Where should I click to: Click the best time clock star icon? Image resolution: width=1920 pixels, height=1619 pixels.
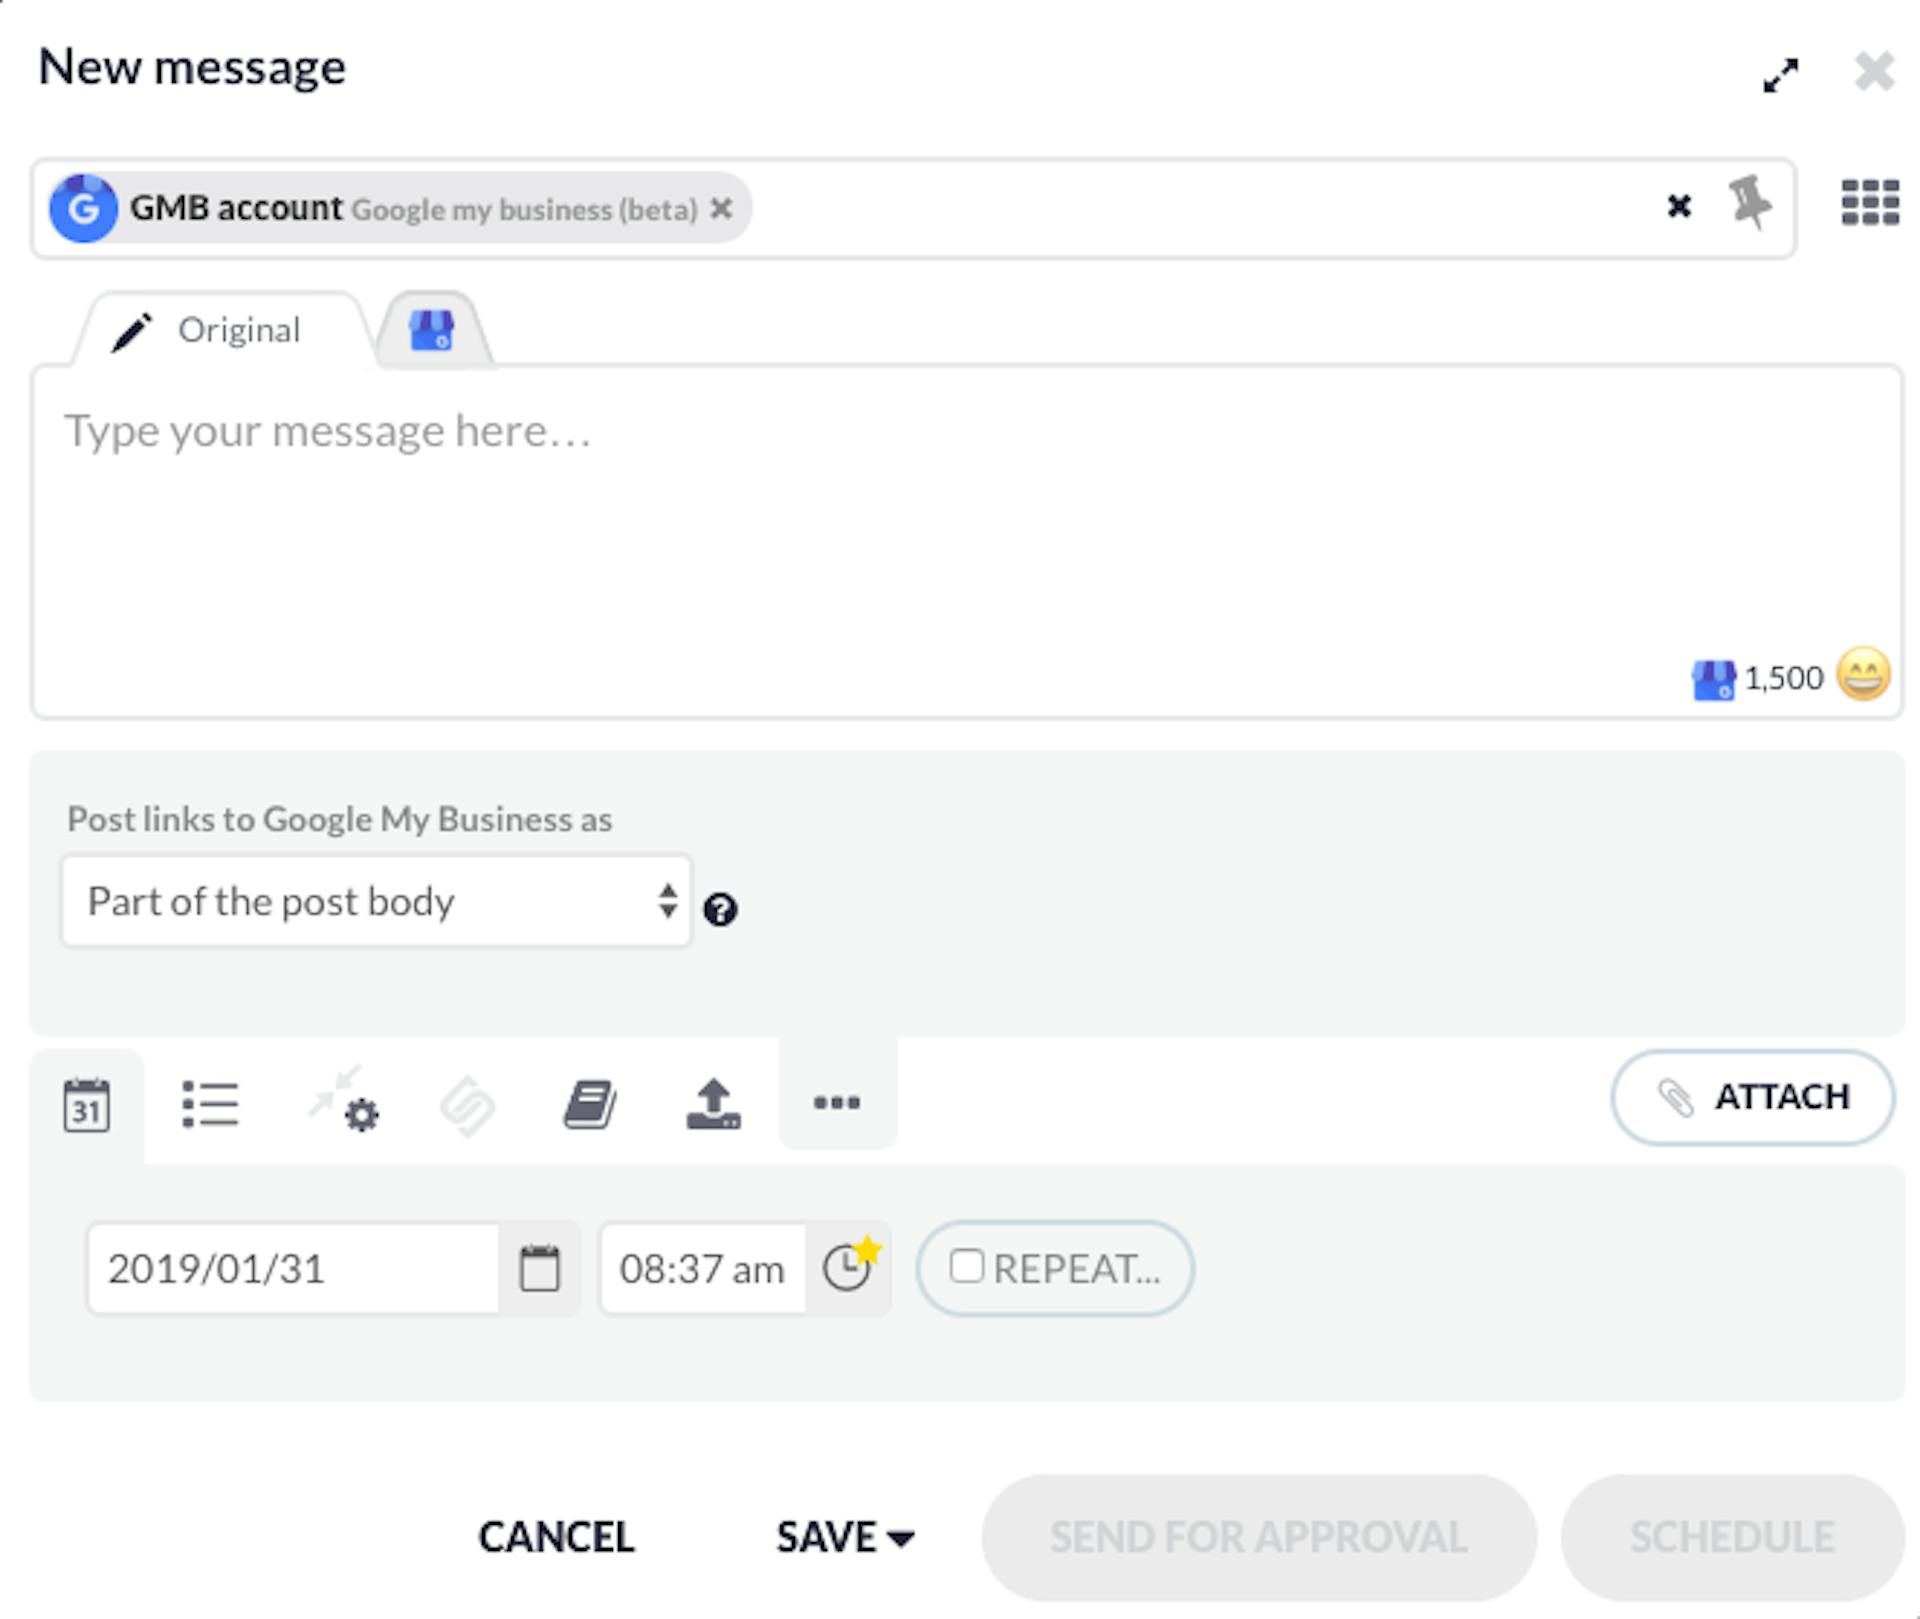[x=851, y=1265]
